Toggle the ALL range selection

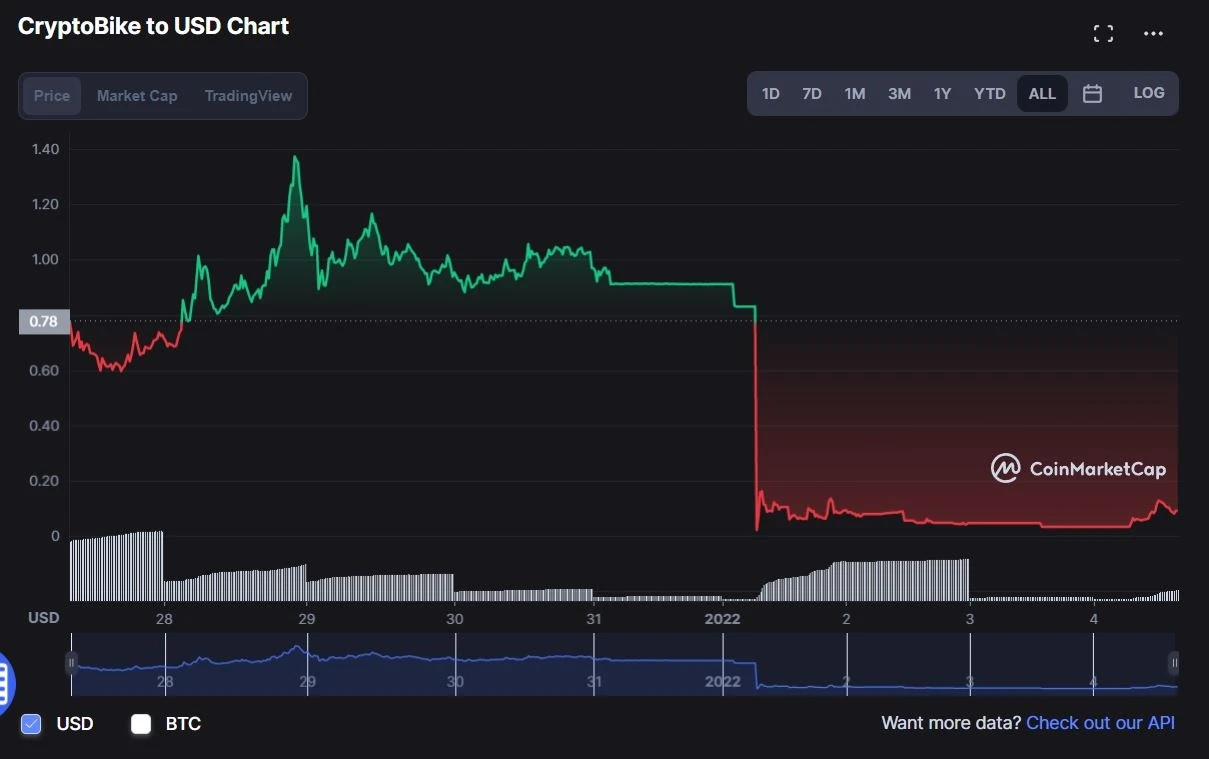[1041, 92]
